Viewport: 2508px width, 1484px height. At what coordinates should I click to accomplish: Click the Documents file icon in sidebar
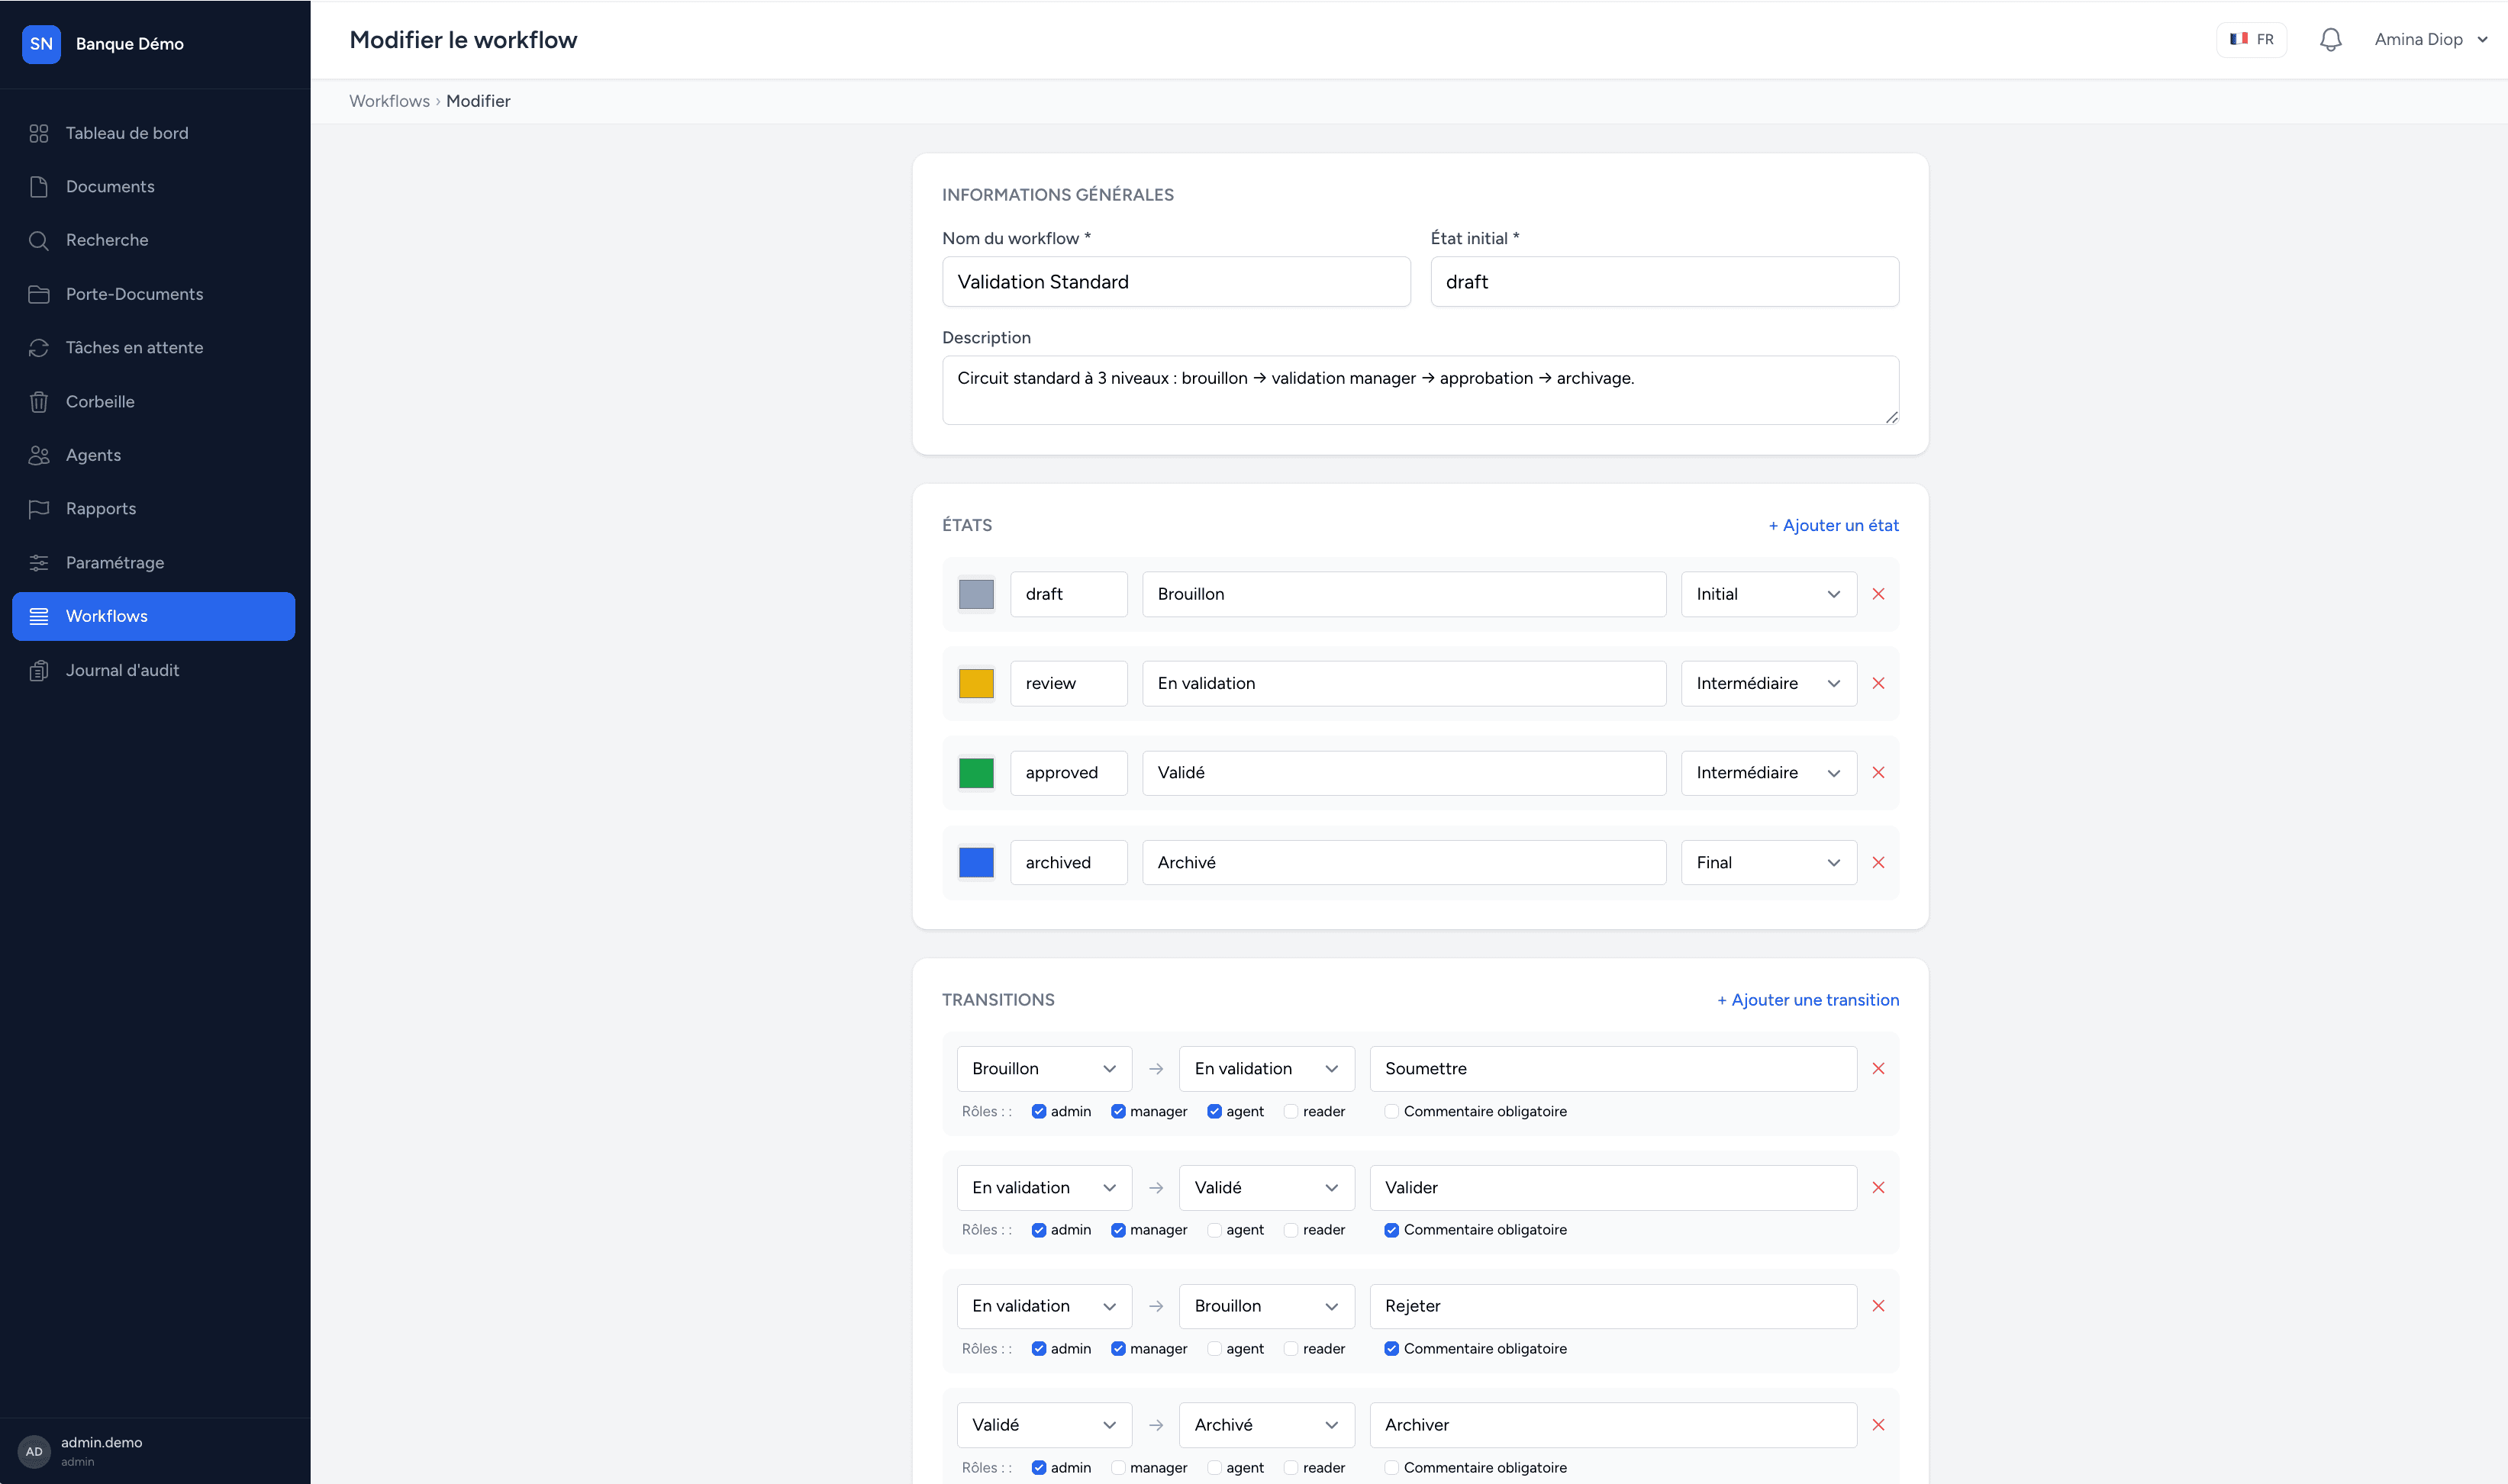[x=39, y=187]
